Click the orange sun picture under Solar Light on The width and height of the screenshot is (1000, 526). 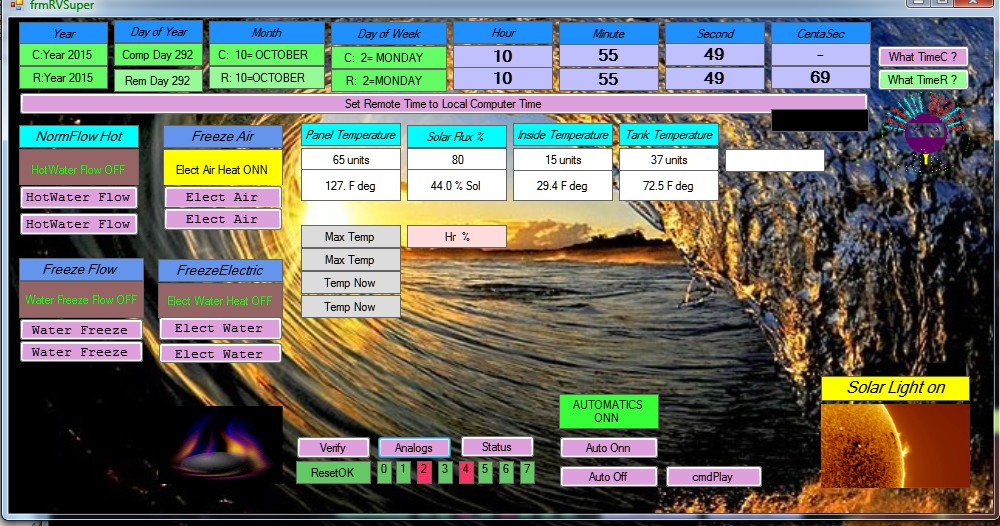895,446
